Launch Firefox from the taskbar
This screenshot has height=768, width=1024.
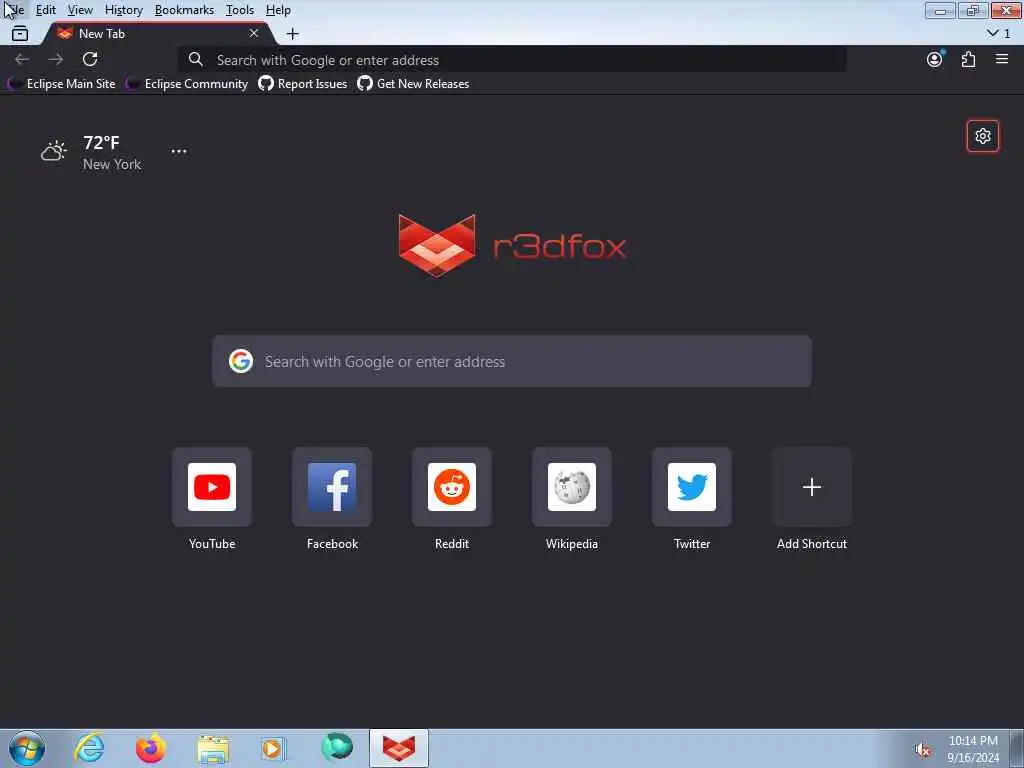tap(150, 748)
